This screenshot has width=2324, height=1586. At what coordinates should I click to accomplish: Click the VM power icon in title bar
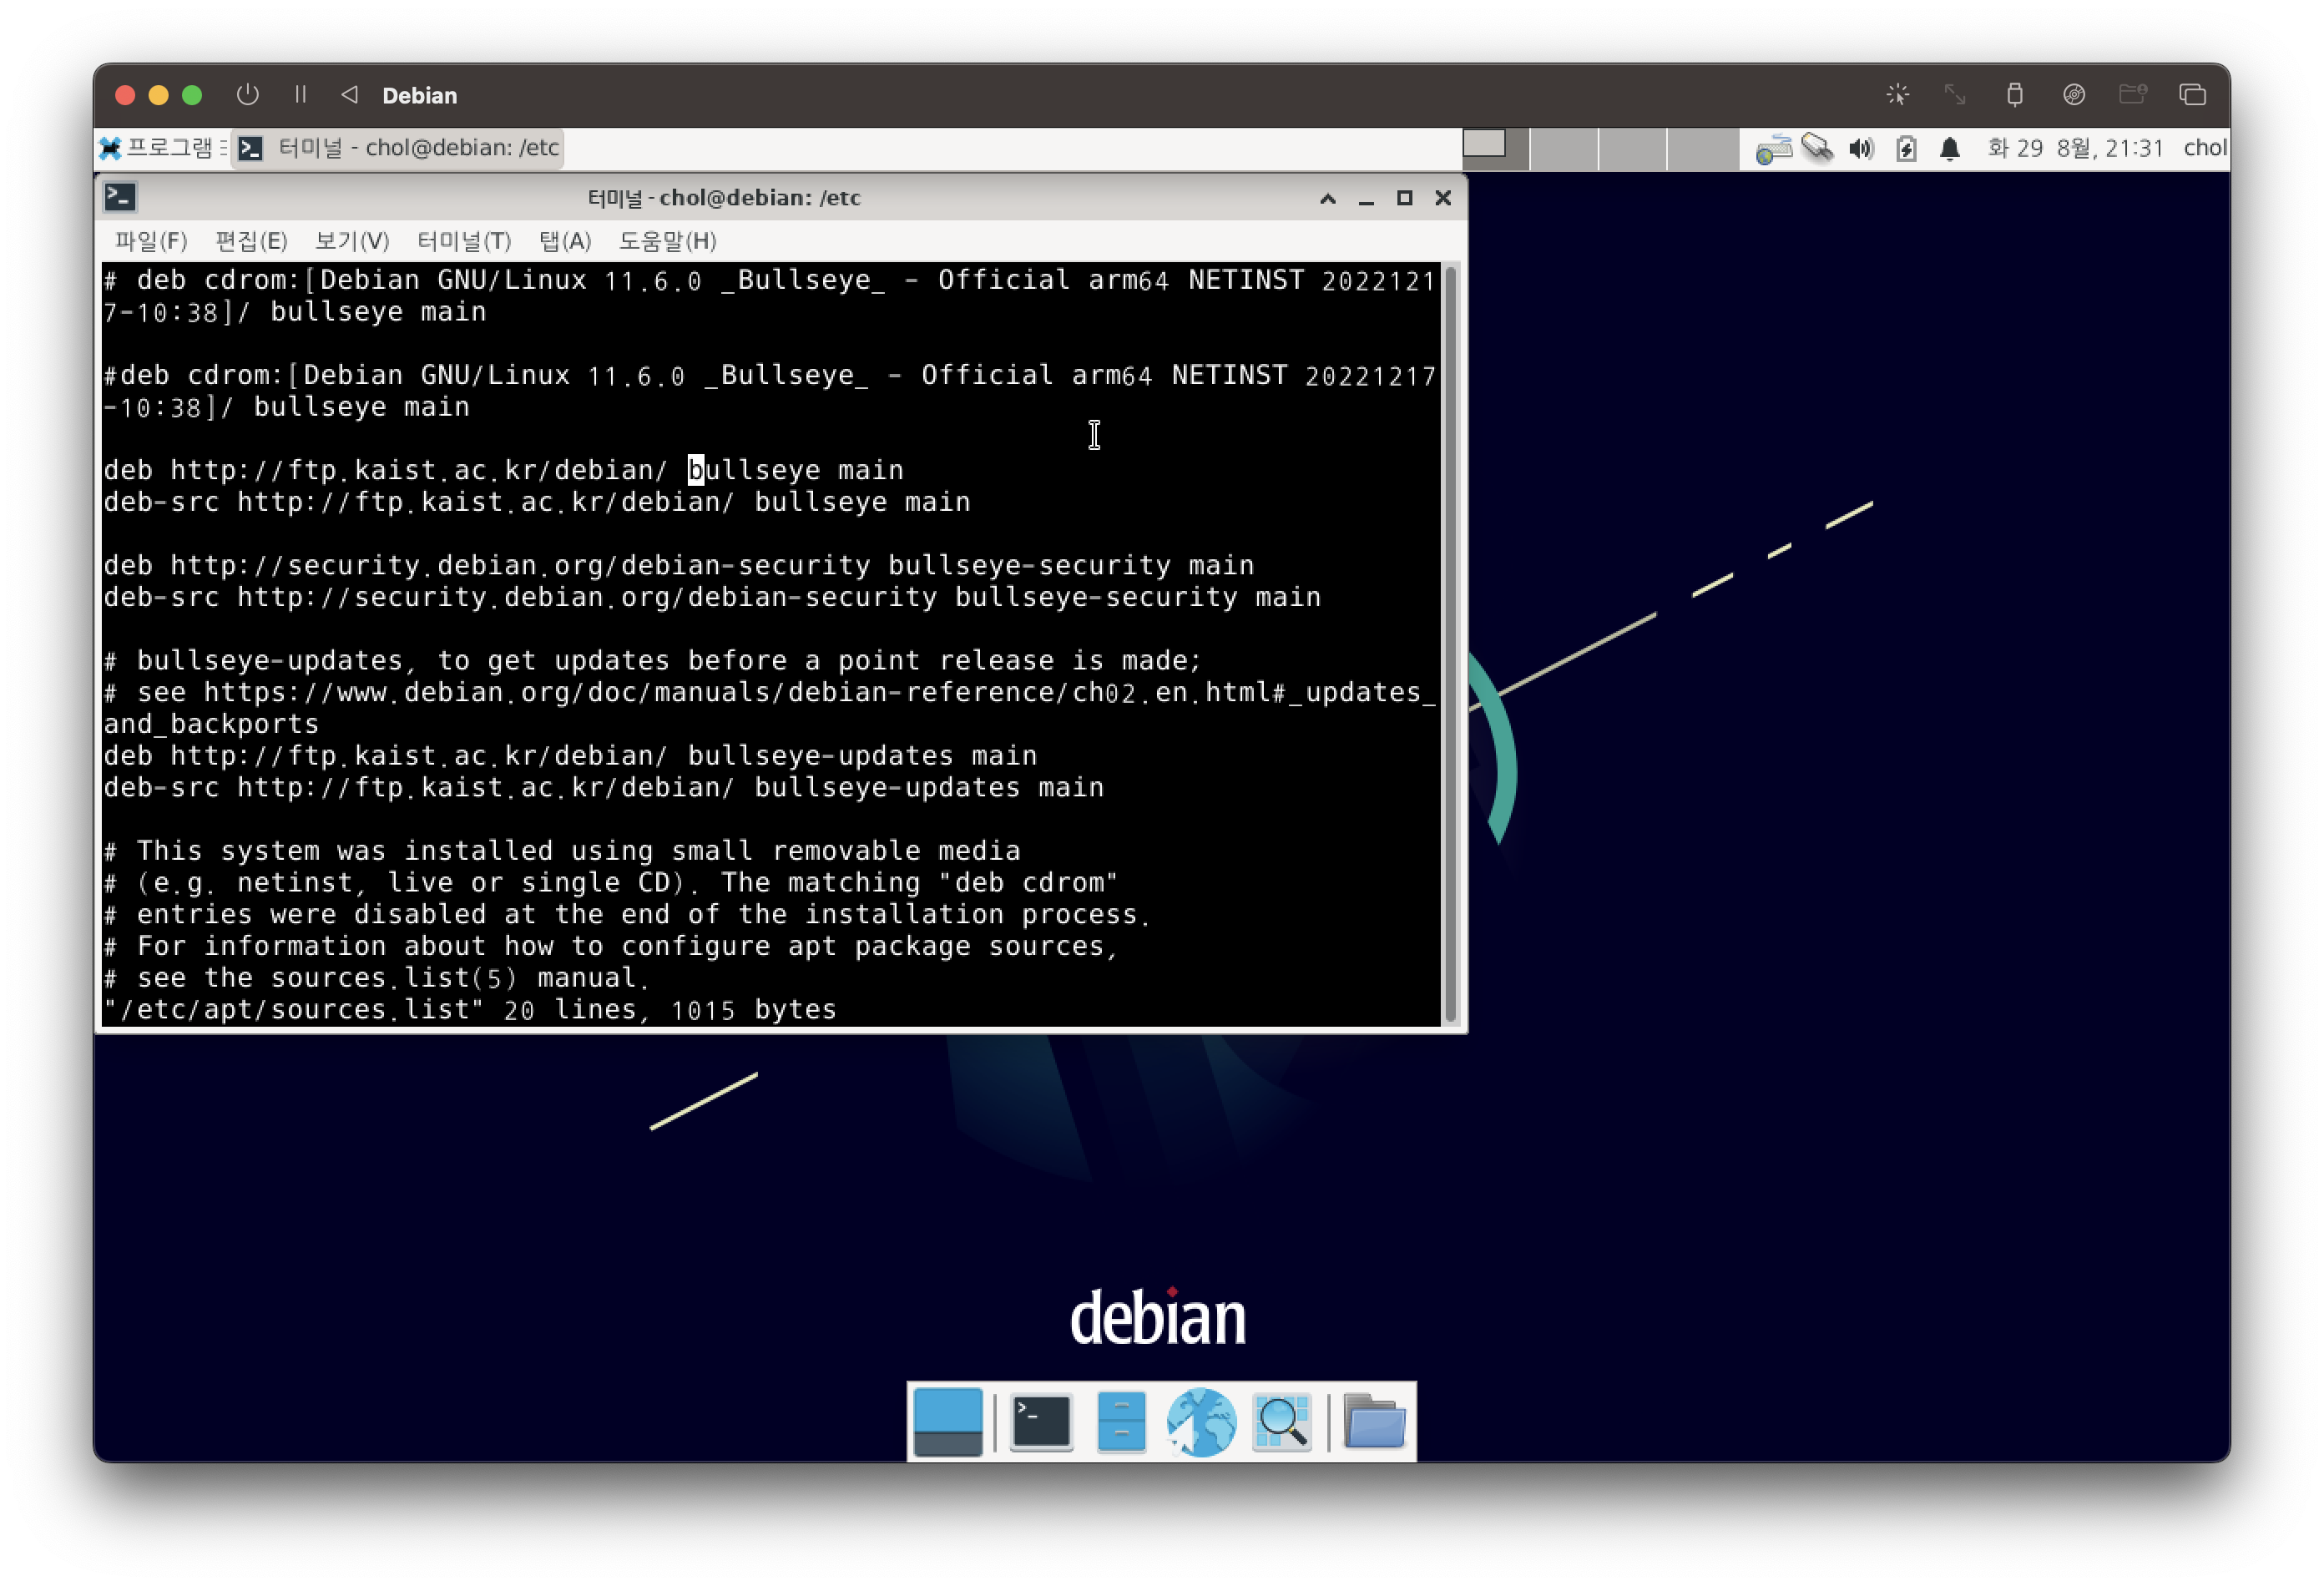tap(247, 95)
